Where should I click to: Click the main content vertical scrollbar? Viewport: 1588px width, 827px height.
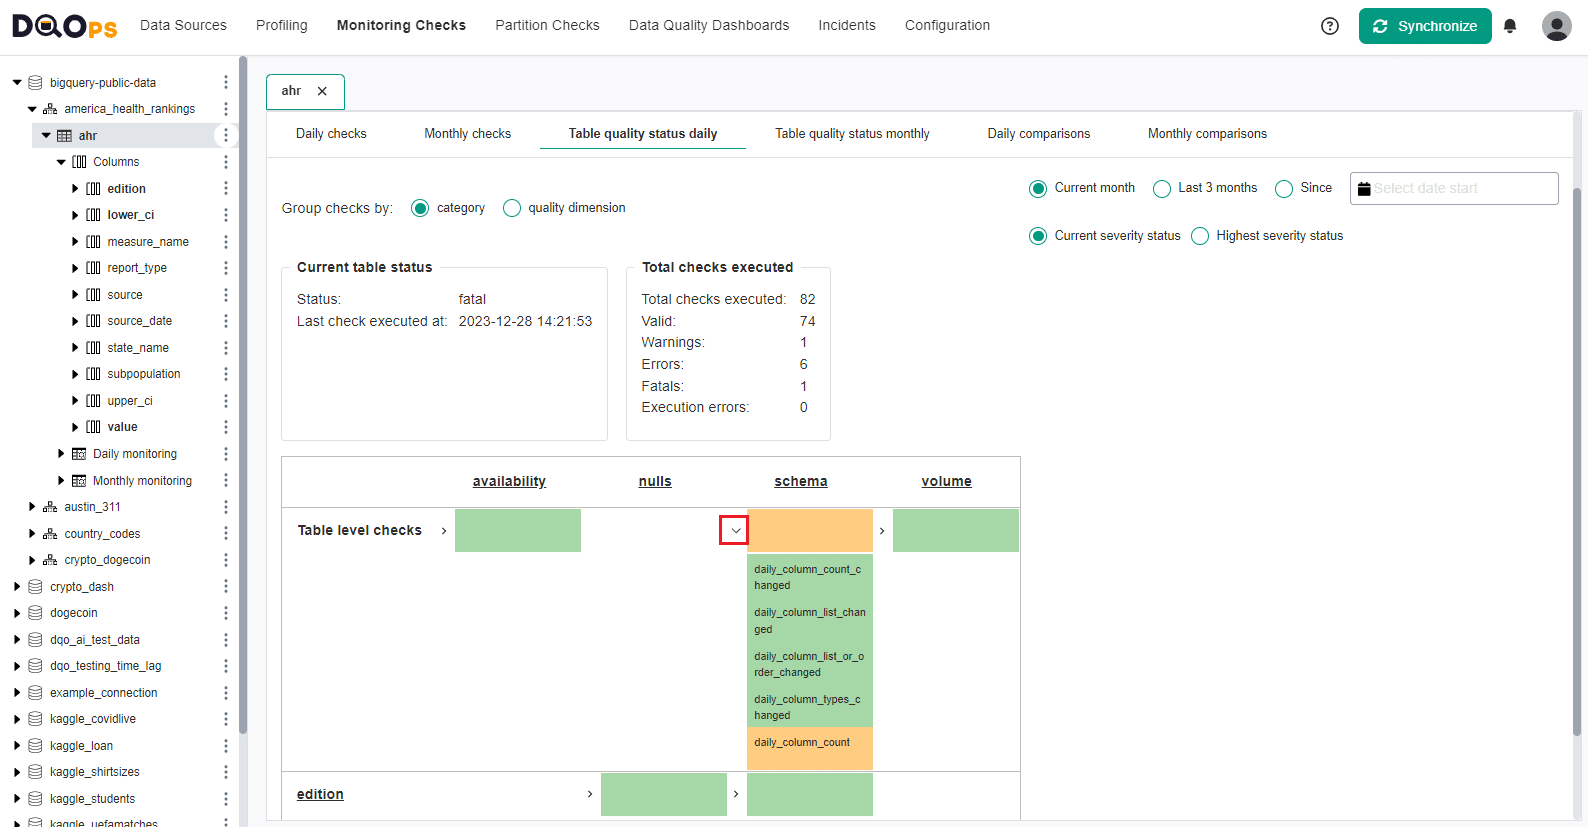tap(1578, 460)
